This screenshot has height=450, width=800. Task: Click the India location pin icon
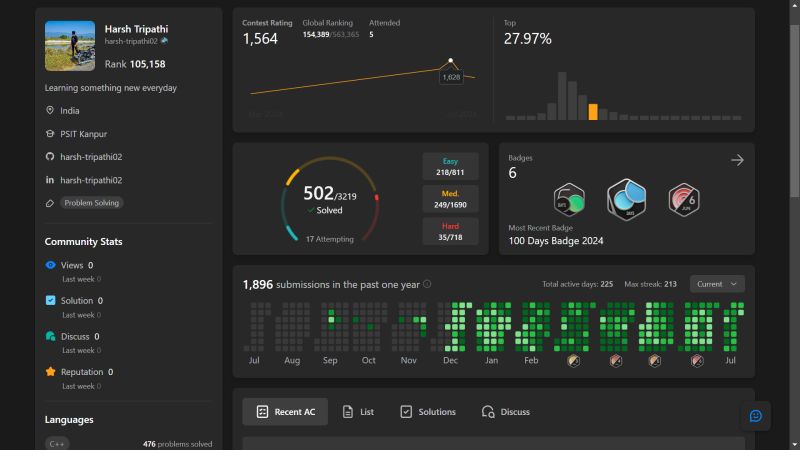tap(49, 110)
